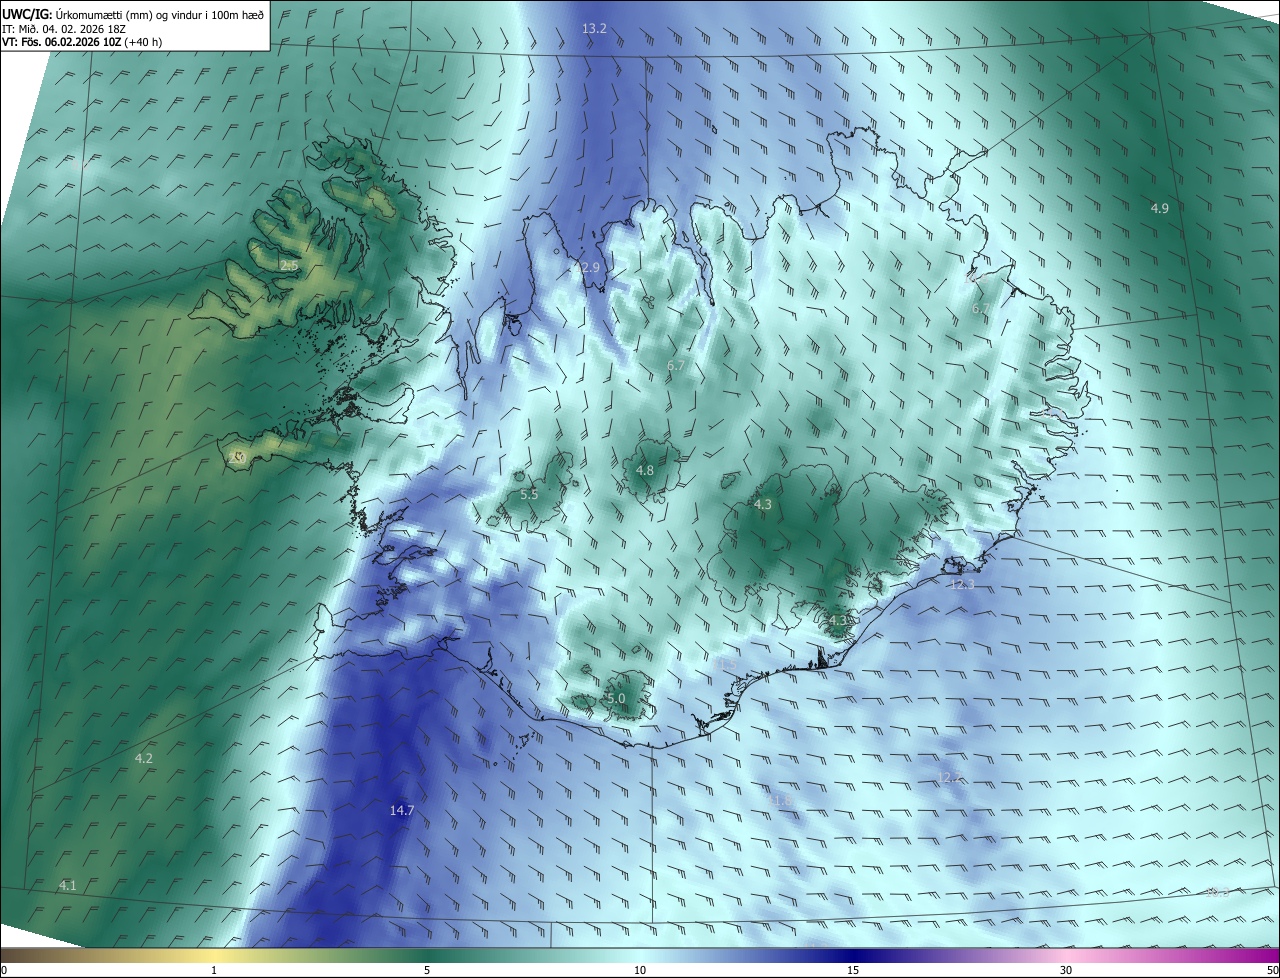
Task: Click the 4.1 value label
Action: click(67, 886)
